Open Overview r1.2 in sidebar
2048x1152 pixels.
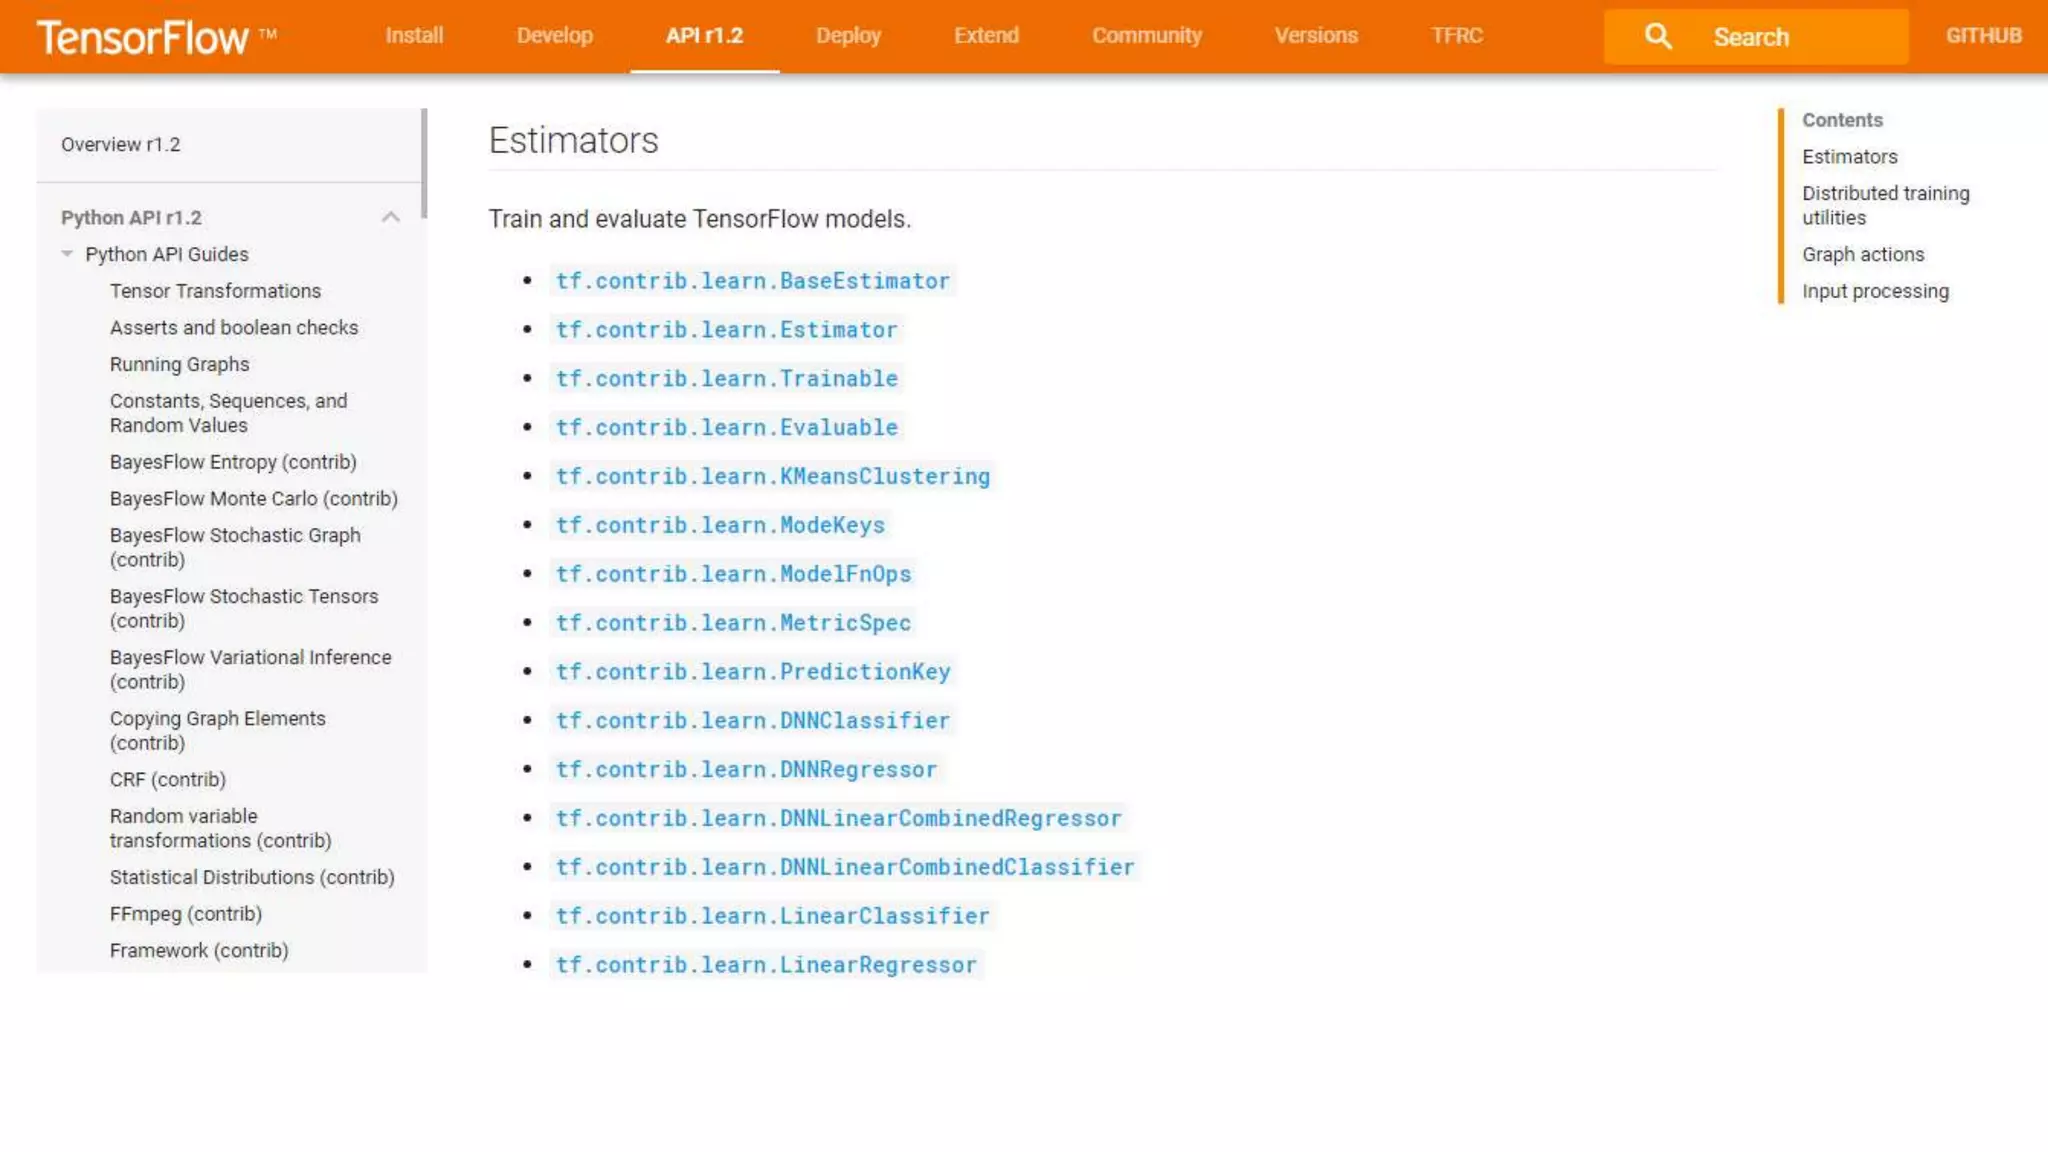click(120, 144)
